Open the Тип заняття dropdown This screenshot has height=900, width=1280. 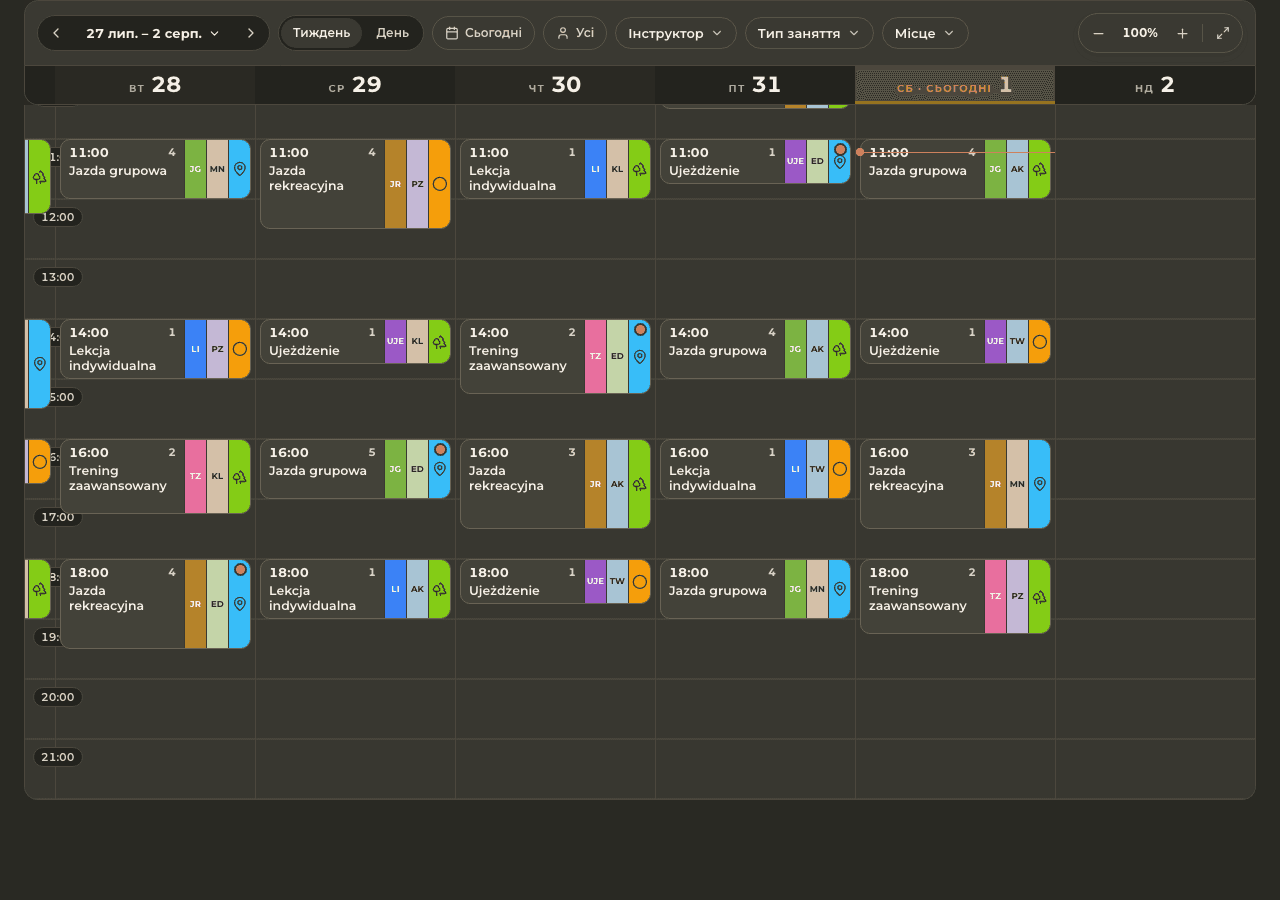click(x=809, y=33)
